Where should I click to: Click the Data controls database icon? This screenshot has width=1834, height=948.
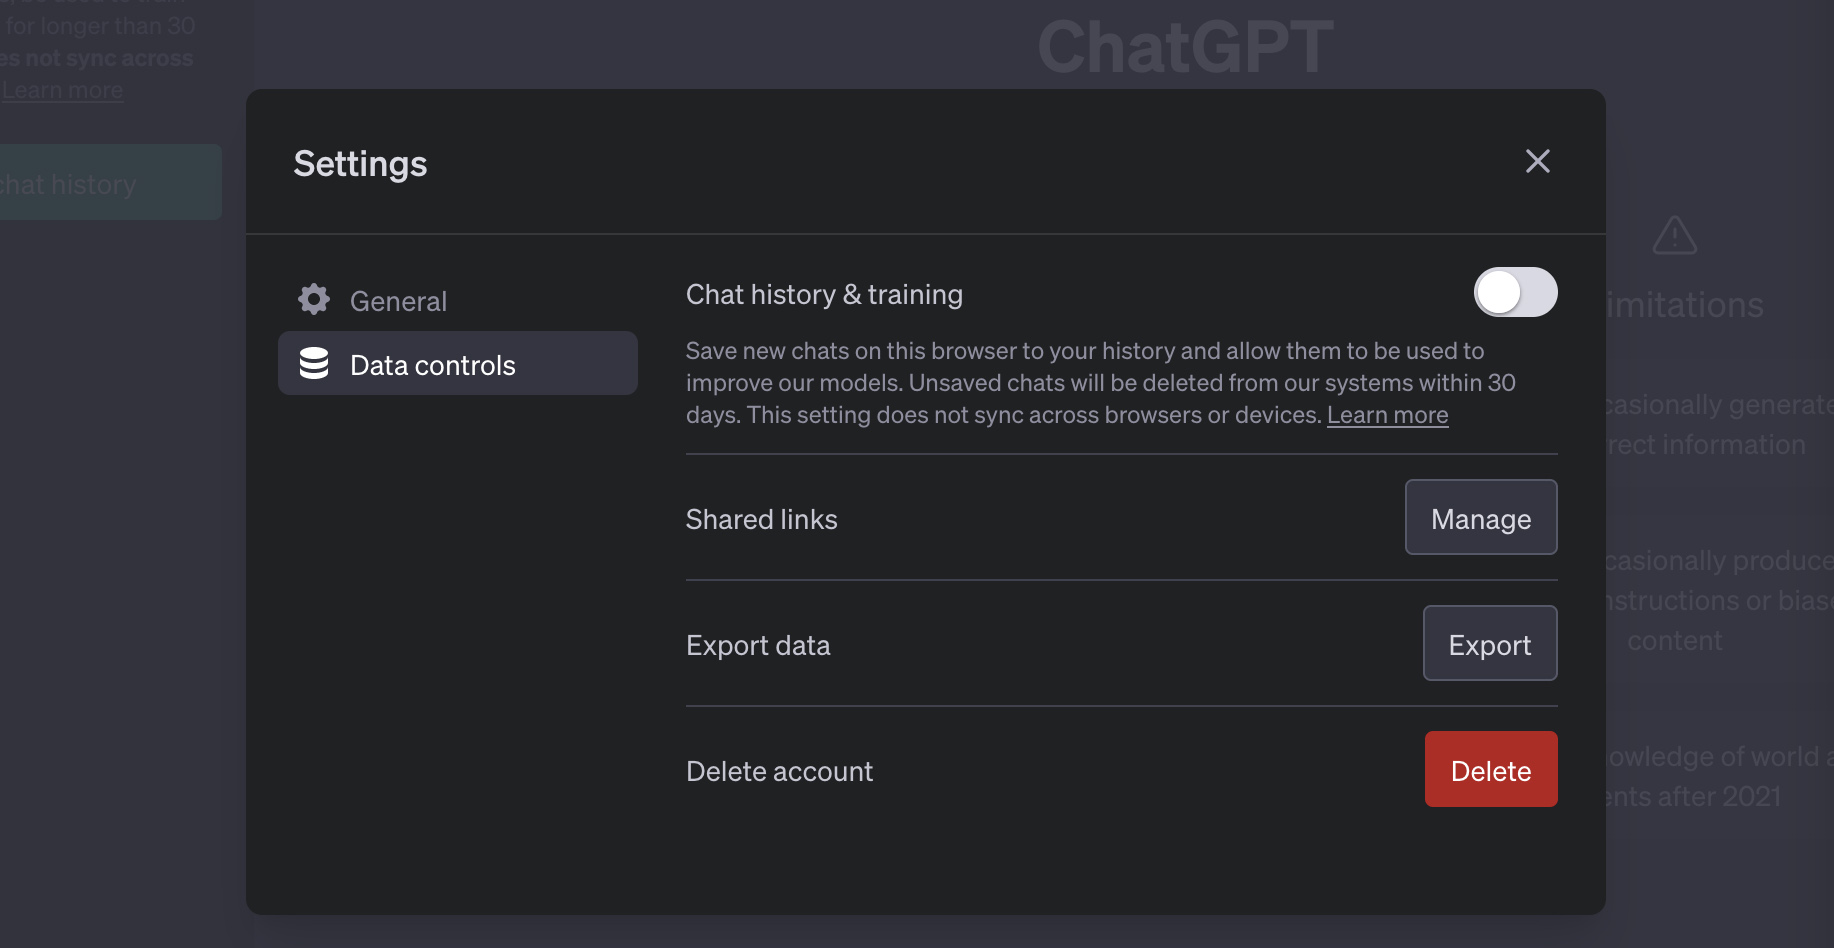[314, 364]
